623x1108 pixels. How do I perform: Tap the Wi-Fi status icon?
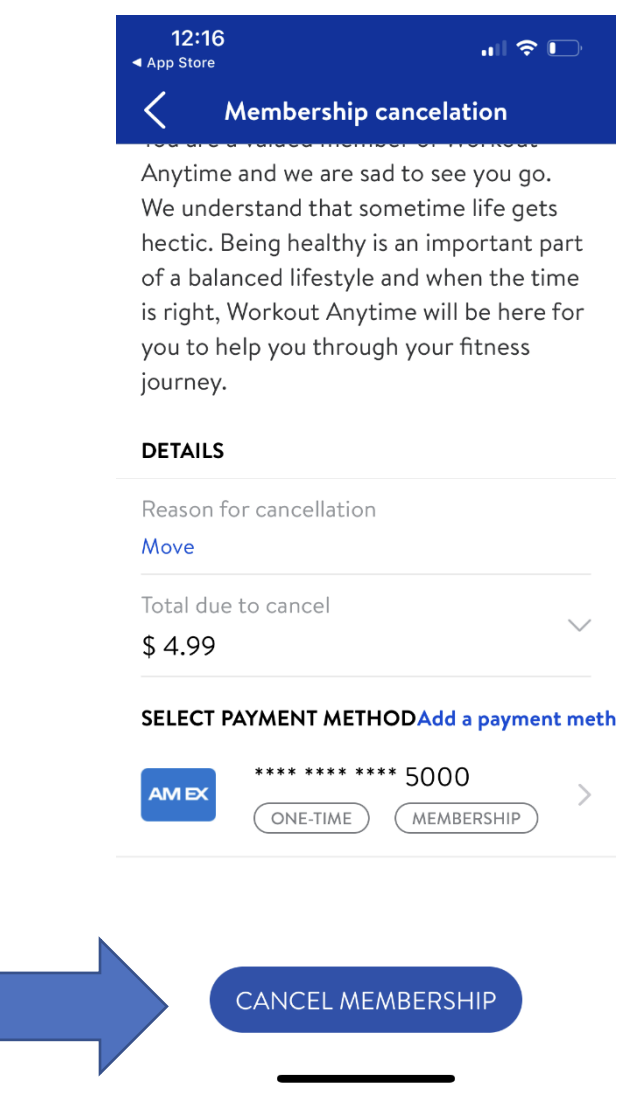[527, 48]
